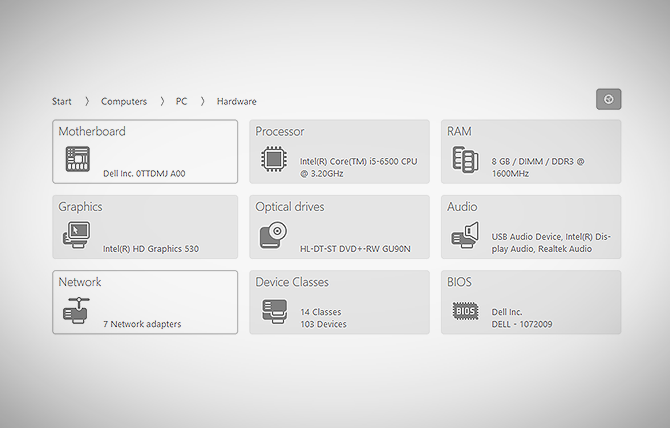Click the RAM memory modules icon

[465, 160]
